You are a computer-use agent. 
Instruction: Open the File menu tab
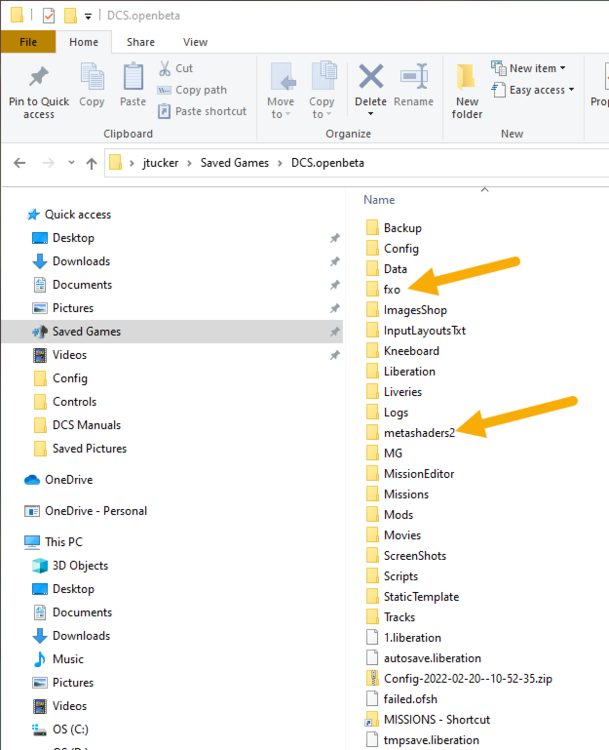click(28, 42)
